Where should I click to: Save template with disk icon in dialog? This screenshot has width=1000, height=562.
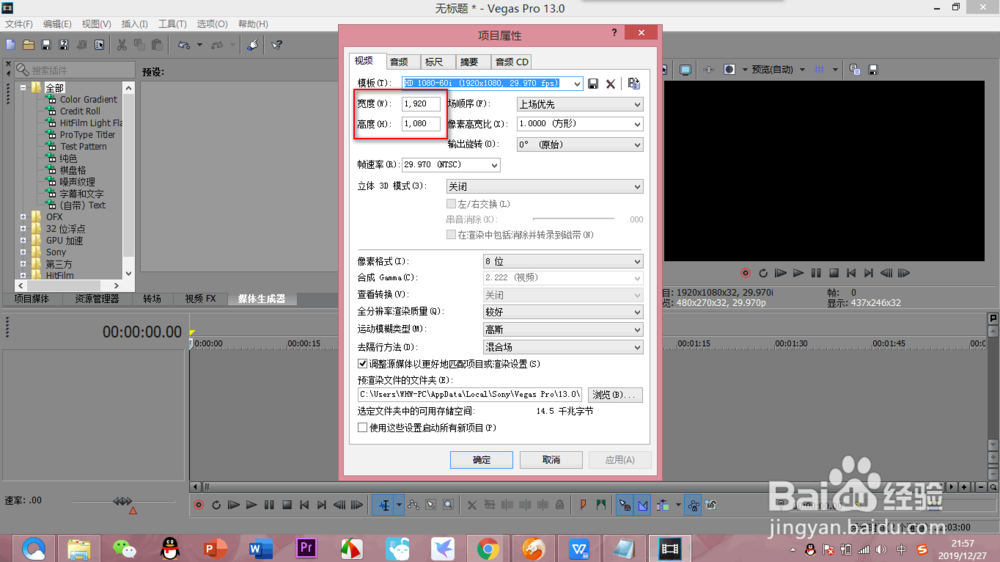click(x=593, y=84)
